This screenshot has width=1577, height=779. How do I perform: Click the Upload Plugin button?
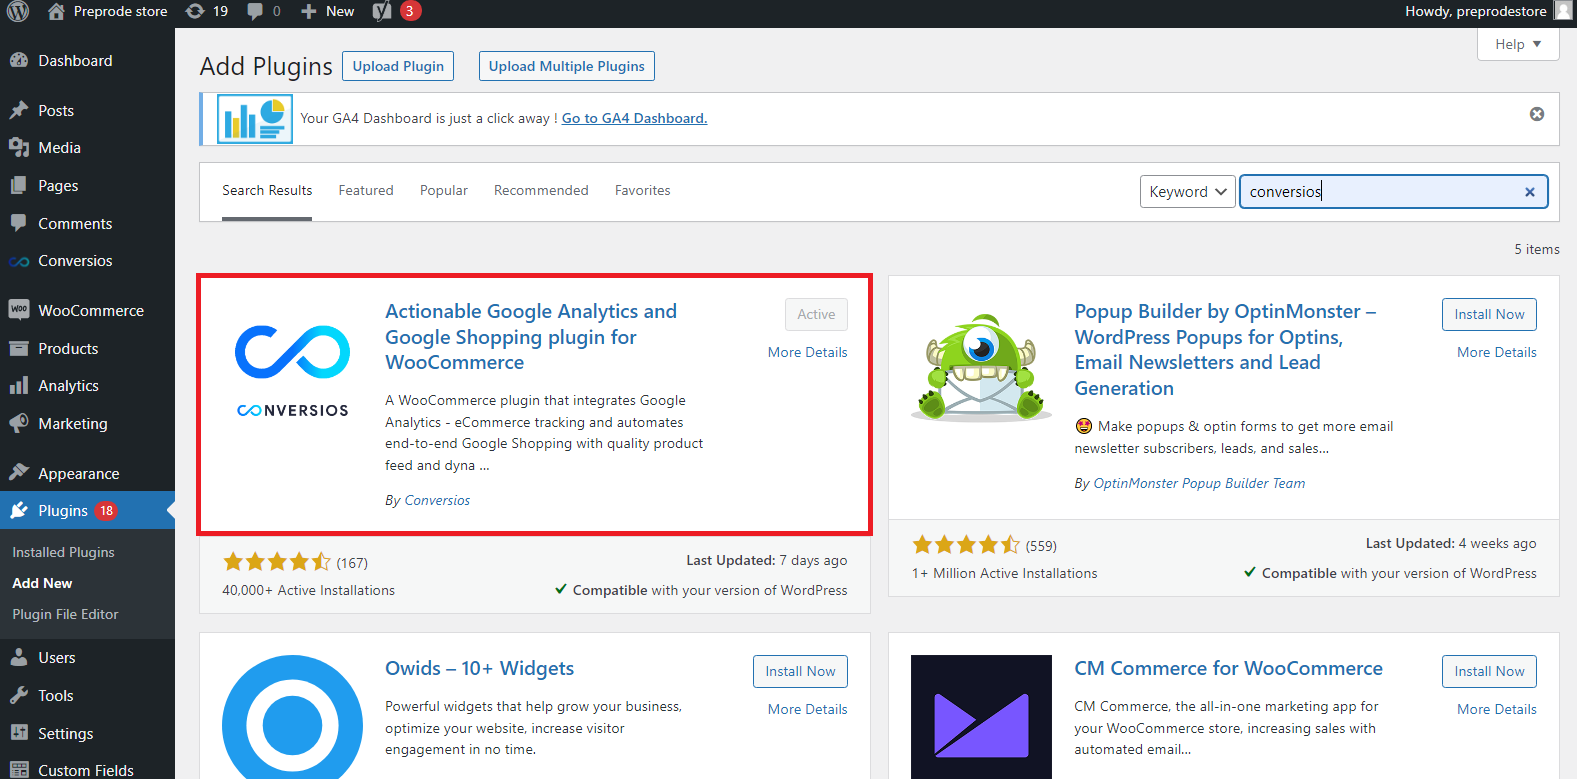[x=398, y=66]
